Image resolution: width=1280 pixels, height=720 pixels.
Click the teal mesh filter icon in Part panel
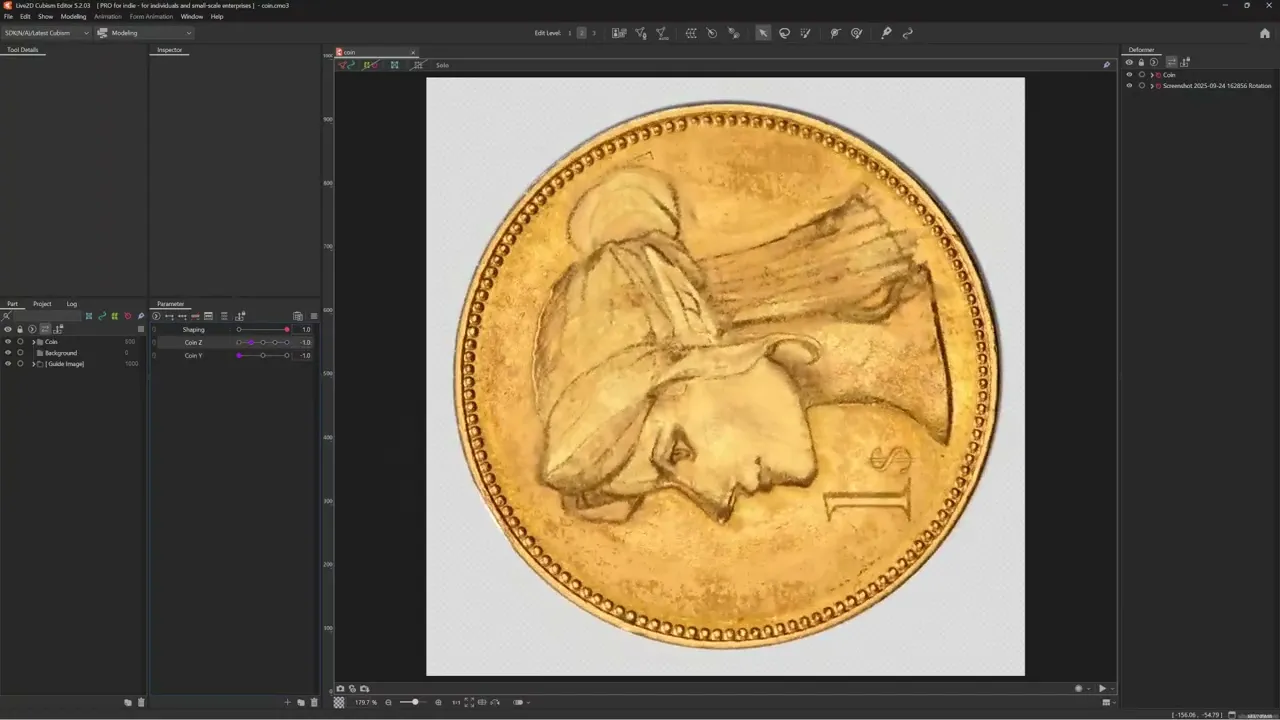88,316
